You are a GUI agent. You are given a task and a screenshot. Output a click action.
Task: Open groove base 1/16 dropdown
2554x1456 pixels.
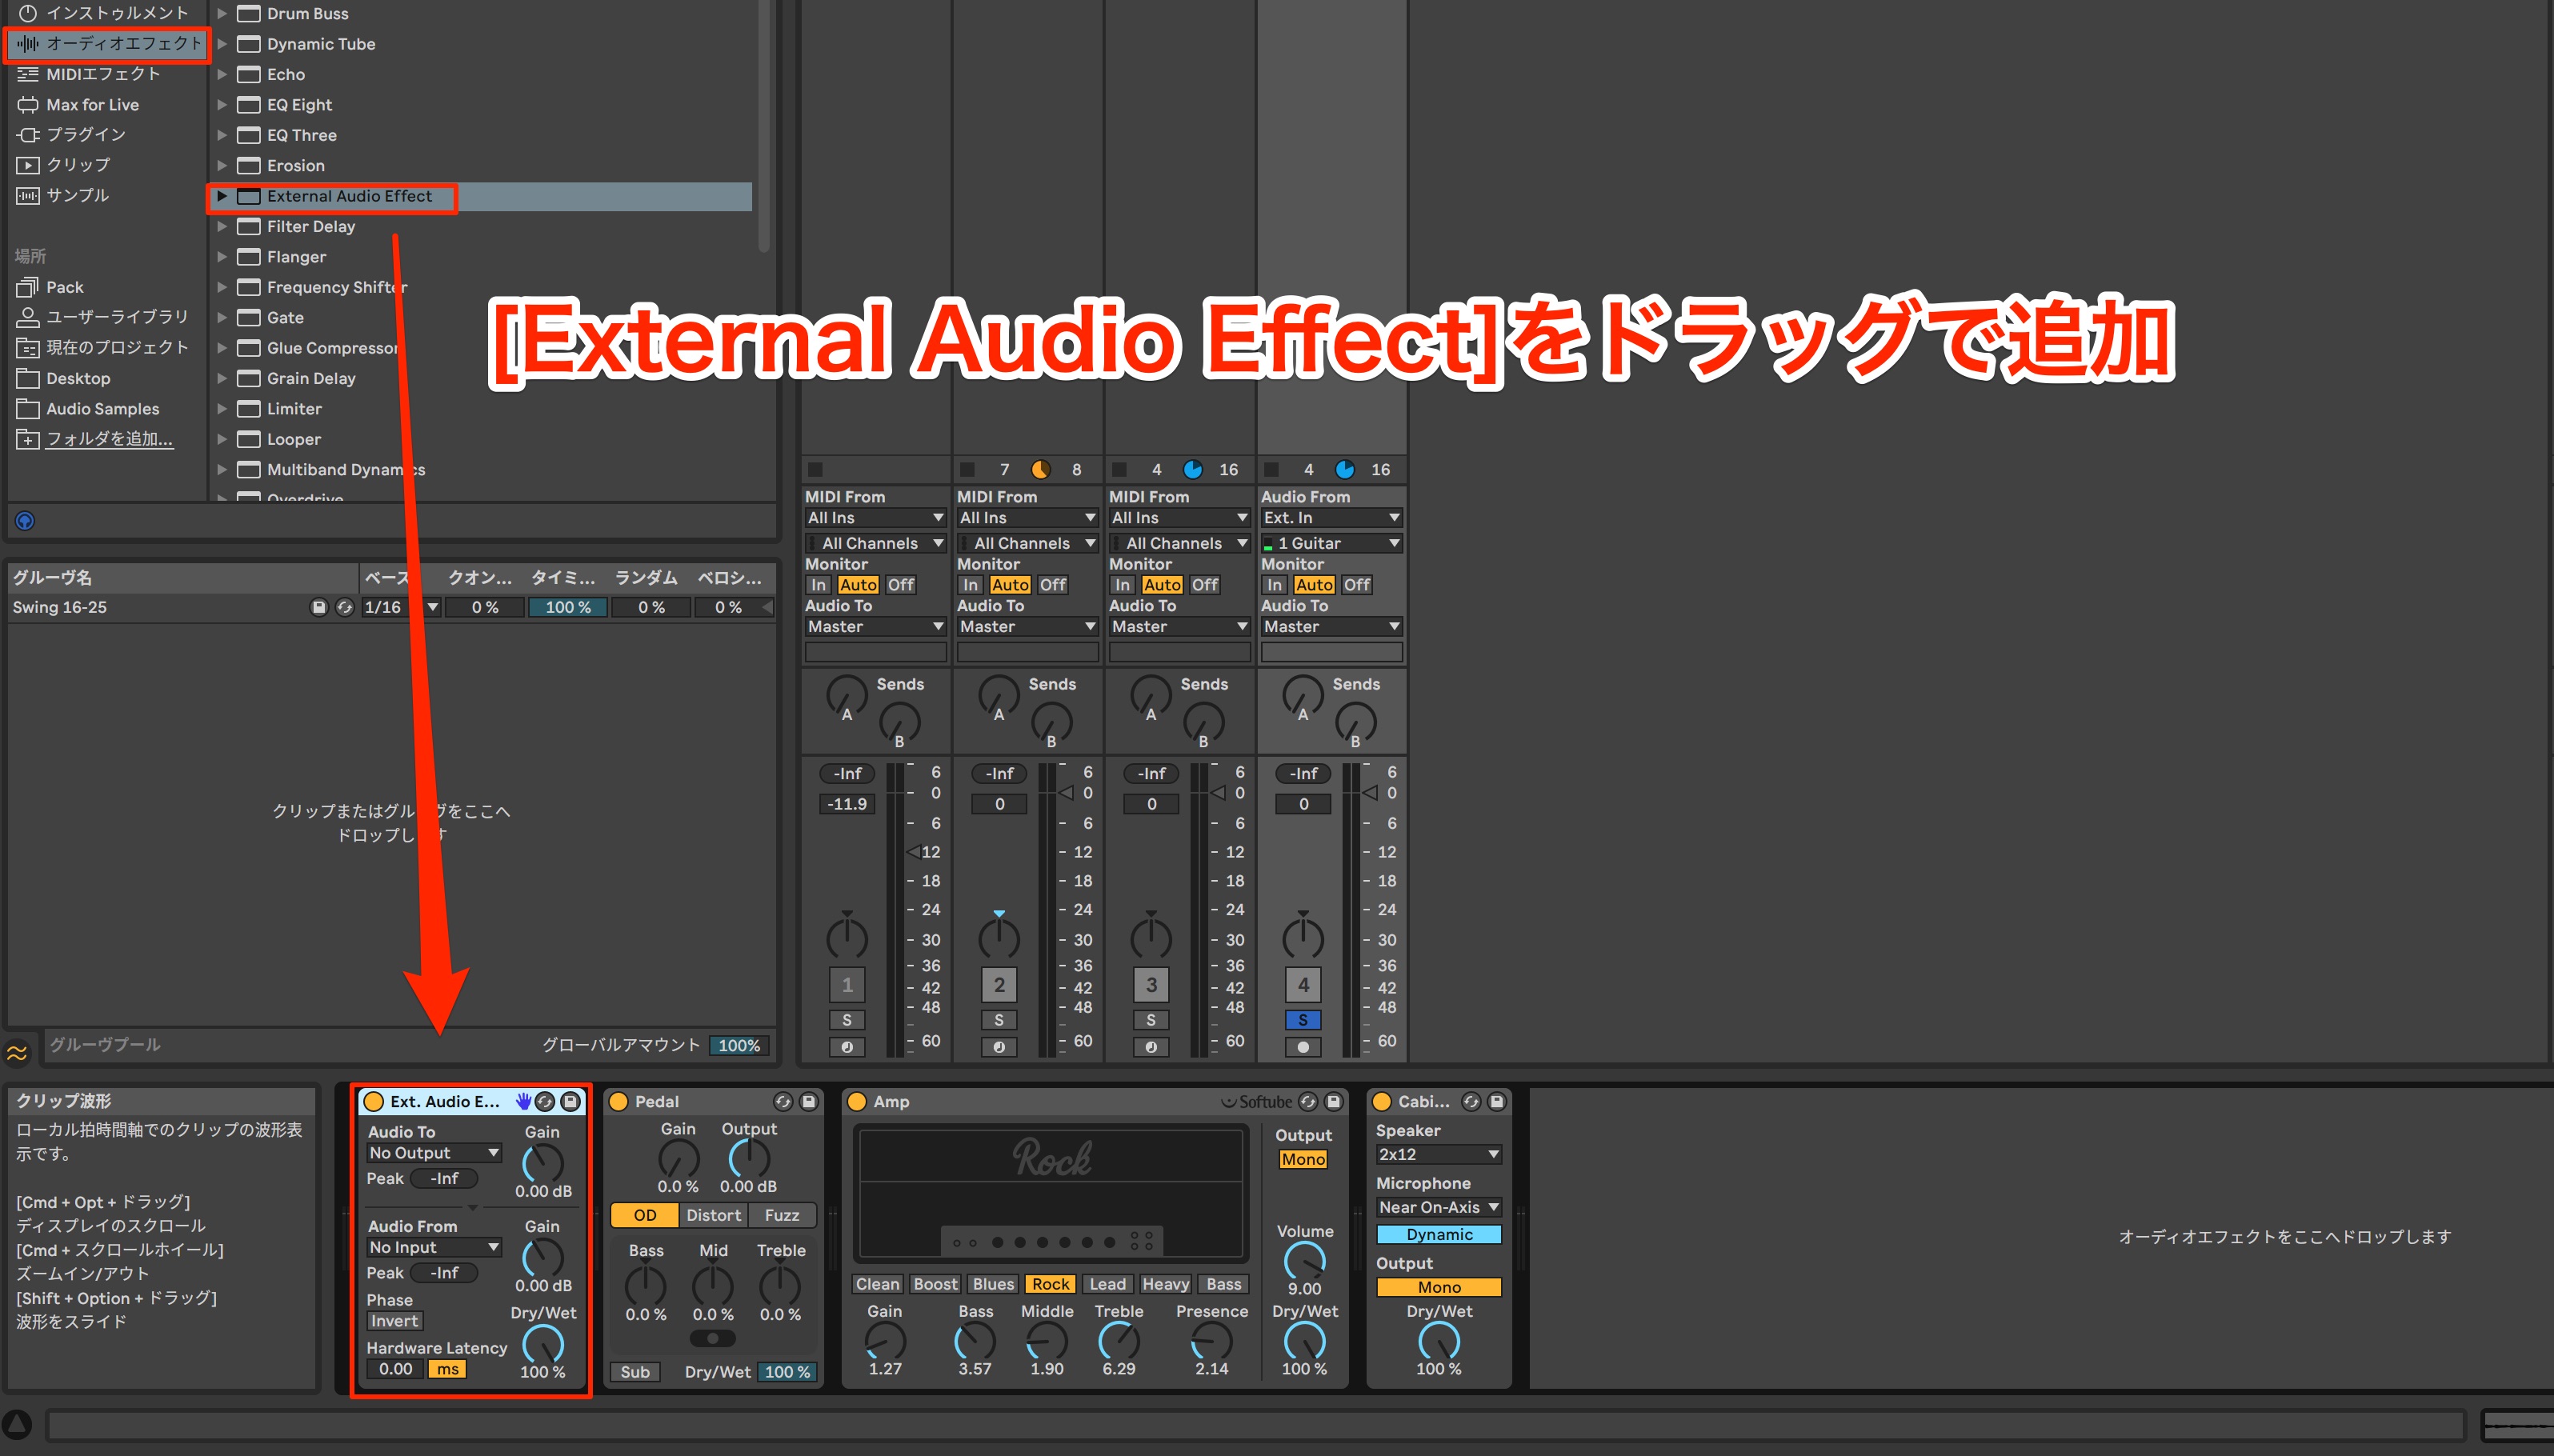click(x=401, y=607)
